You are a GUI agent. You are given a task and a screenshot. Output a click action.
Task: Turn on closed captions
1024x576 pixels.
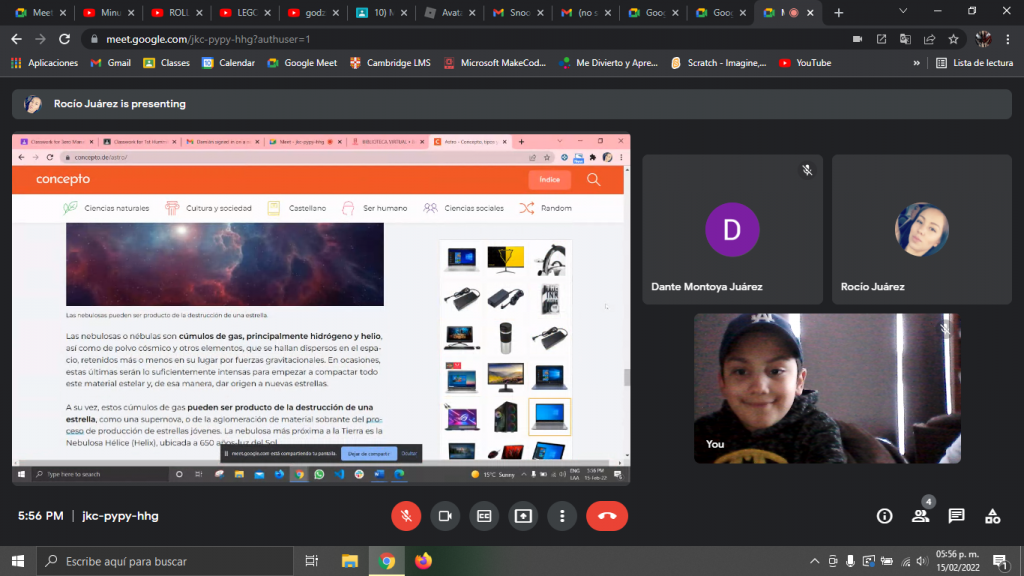(484, 516)
